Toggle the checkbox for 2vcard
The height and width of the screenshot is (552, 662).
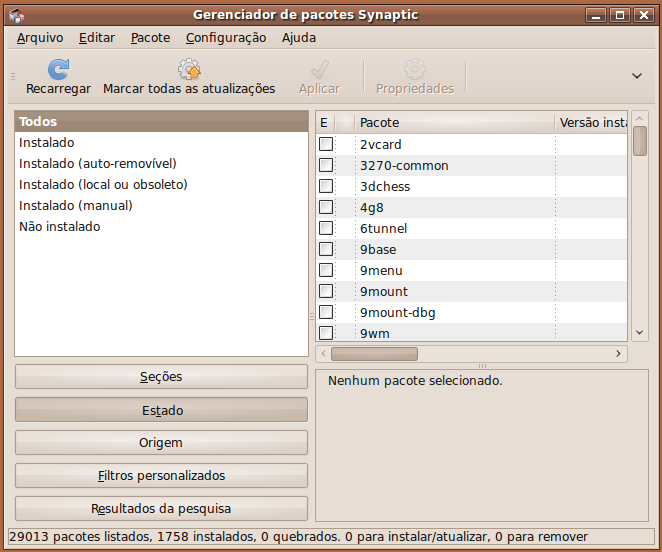click(x=326, y=144)
